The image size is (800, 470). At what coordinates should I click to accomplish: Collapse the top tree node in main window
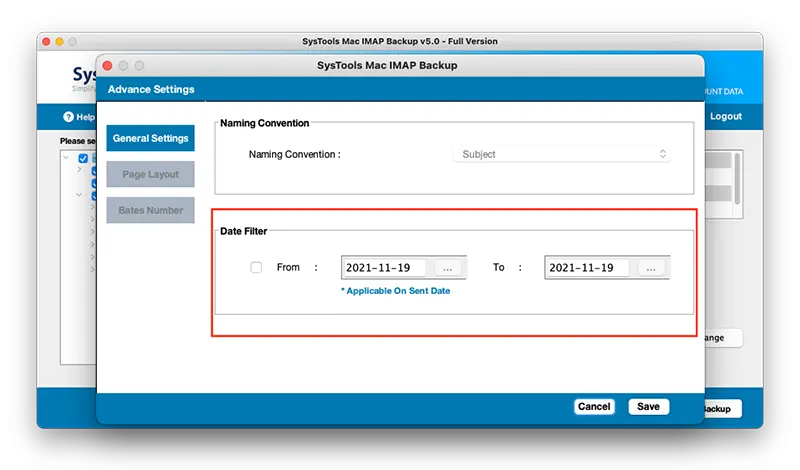[66, 158]
